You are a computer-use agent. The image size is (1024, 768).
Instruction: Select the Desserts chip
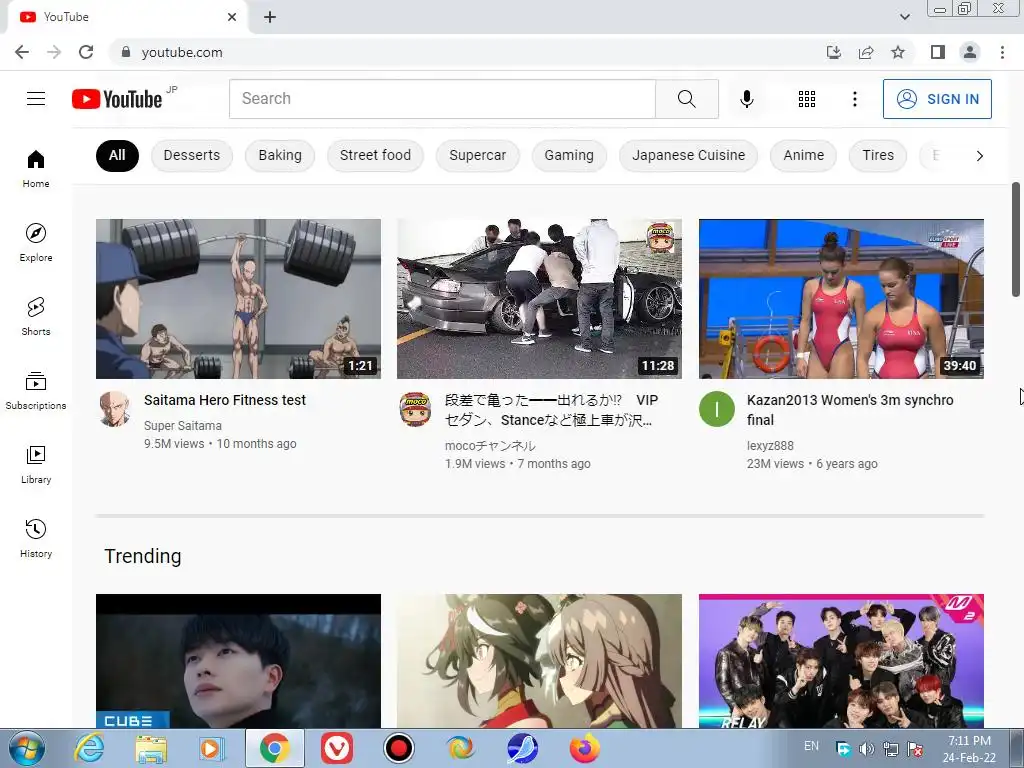click(191, 155)
